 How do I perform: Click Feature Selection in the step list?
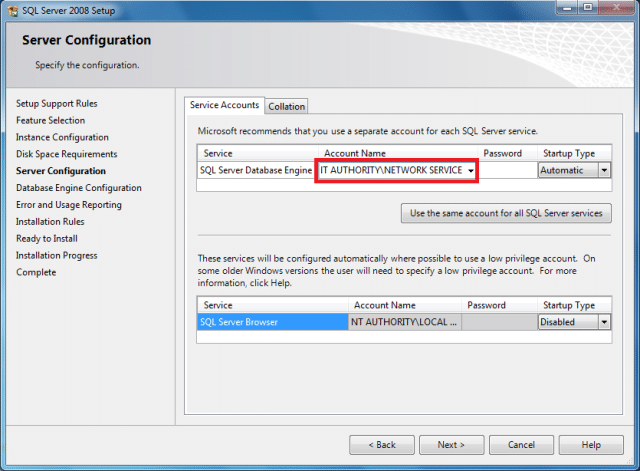[x=51, y=120]
